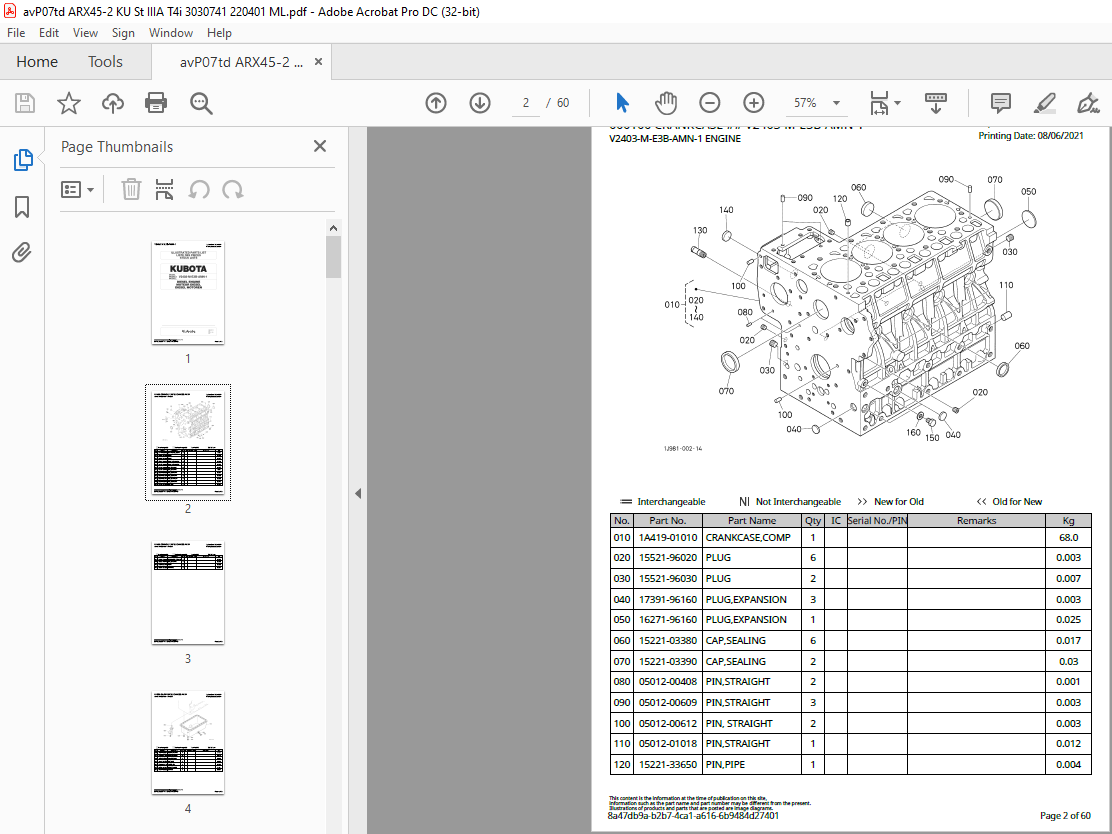Zoom in with plus icon
This screenshot has height=834, width=1112.
[x=753, y=103]
